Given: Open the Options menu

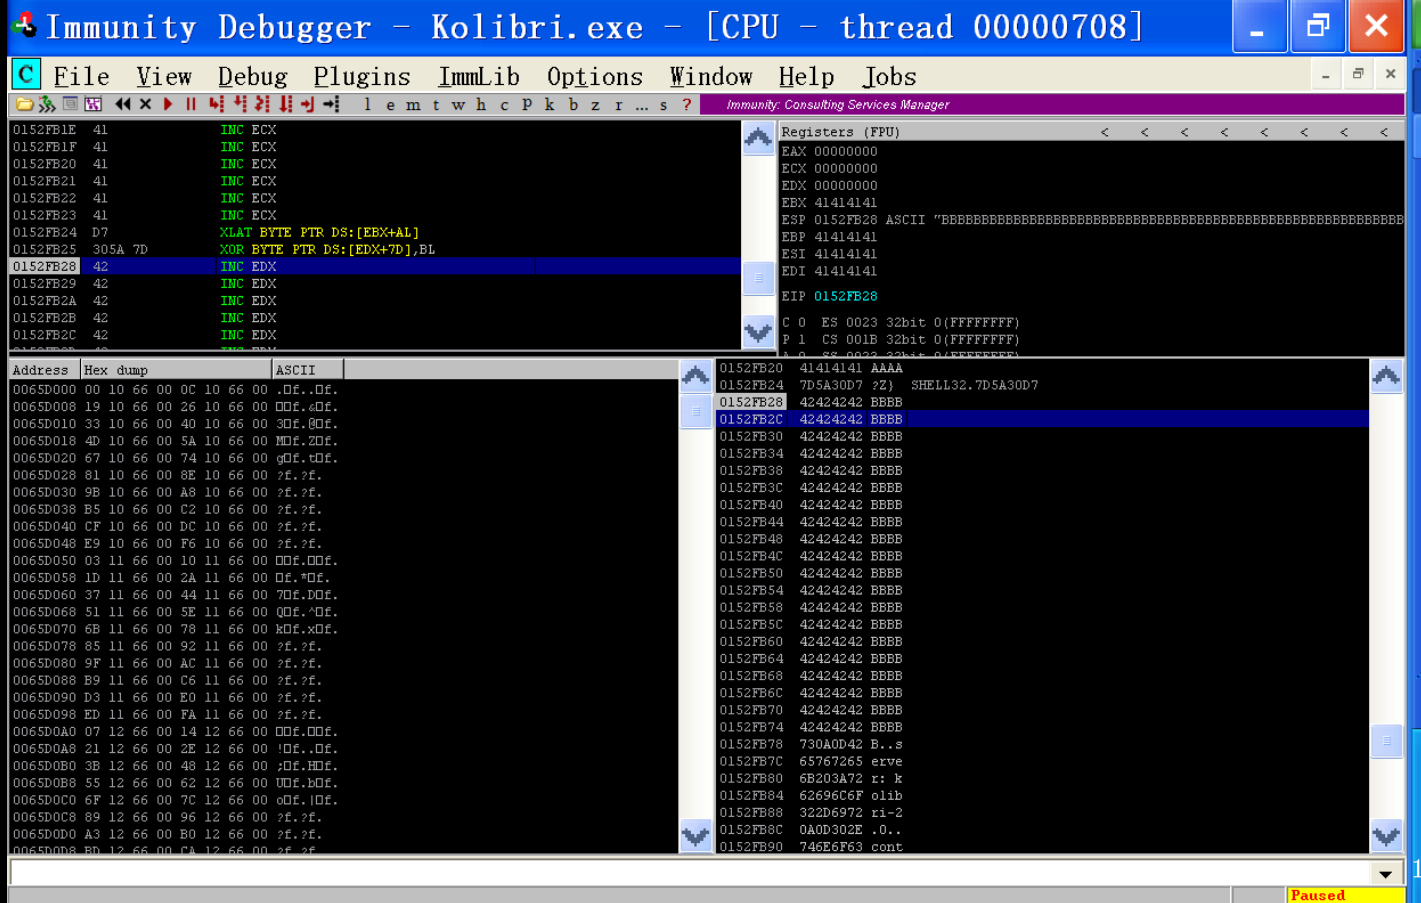Looking at the screenshot, I should 595,76.
